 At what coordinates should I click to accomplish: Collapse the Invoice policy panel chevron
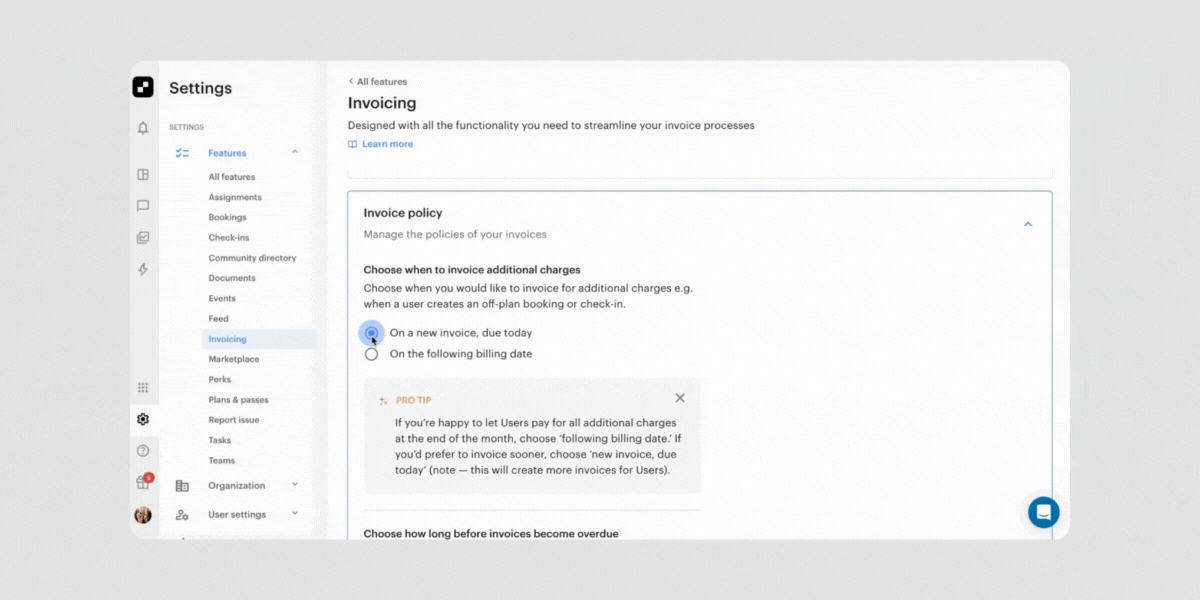[x=1027, y=224]
